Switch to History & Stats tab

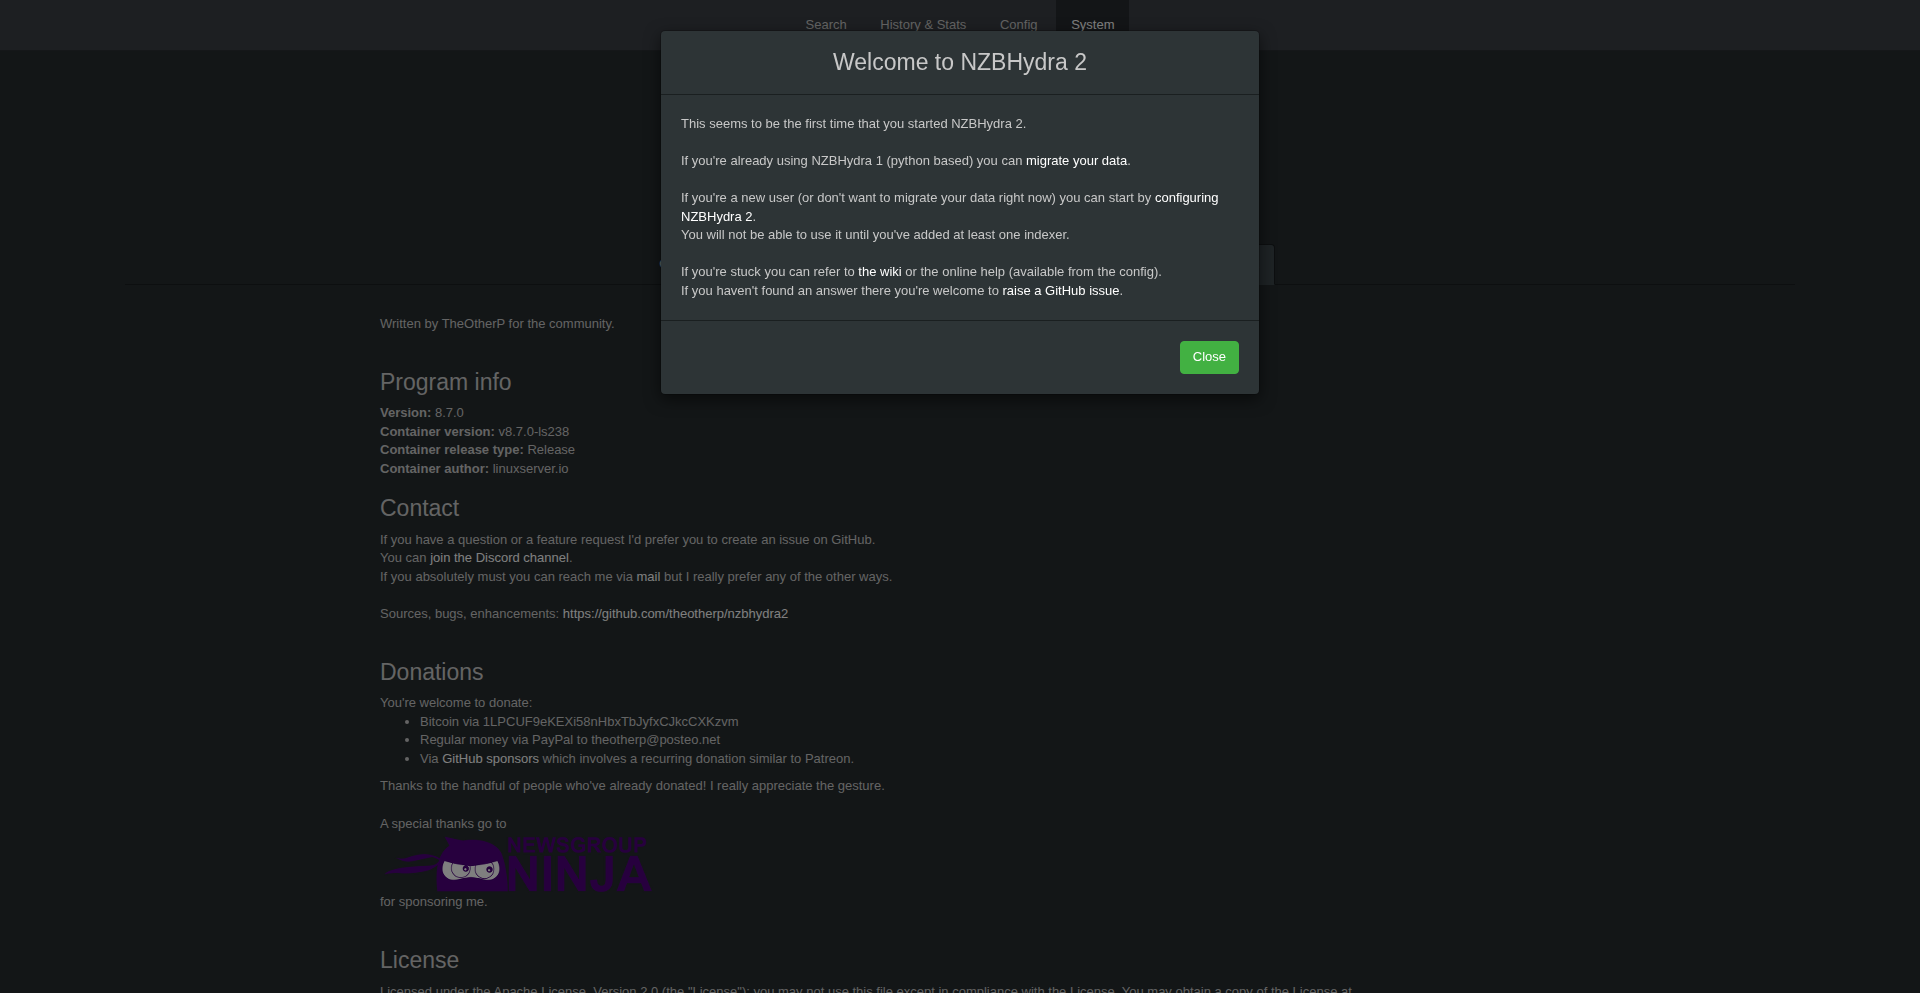922,25
